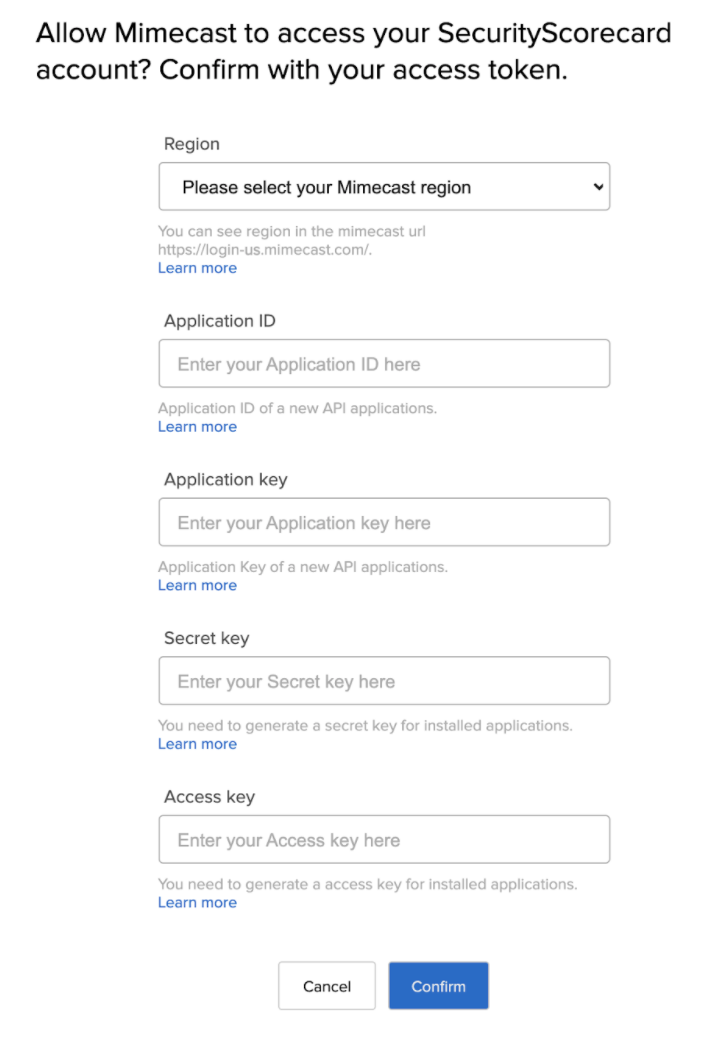Open 'Learn more' below Application key
This screenshot has width=712, height=1054.
point(197,585)
